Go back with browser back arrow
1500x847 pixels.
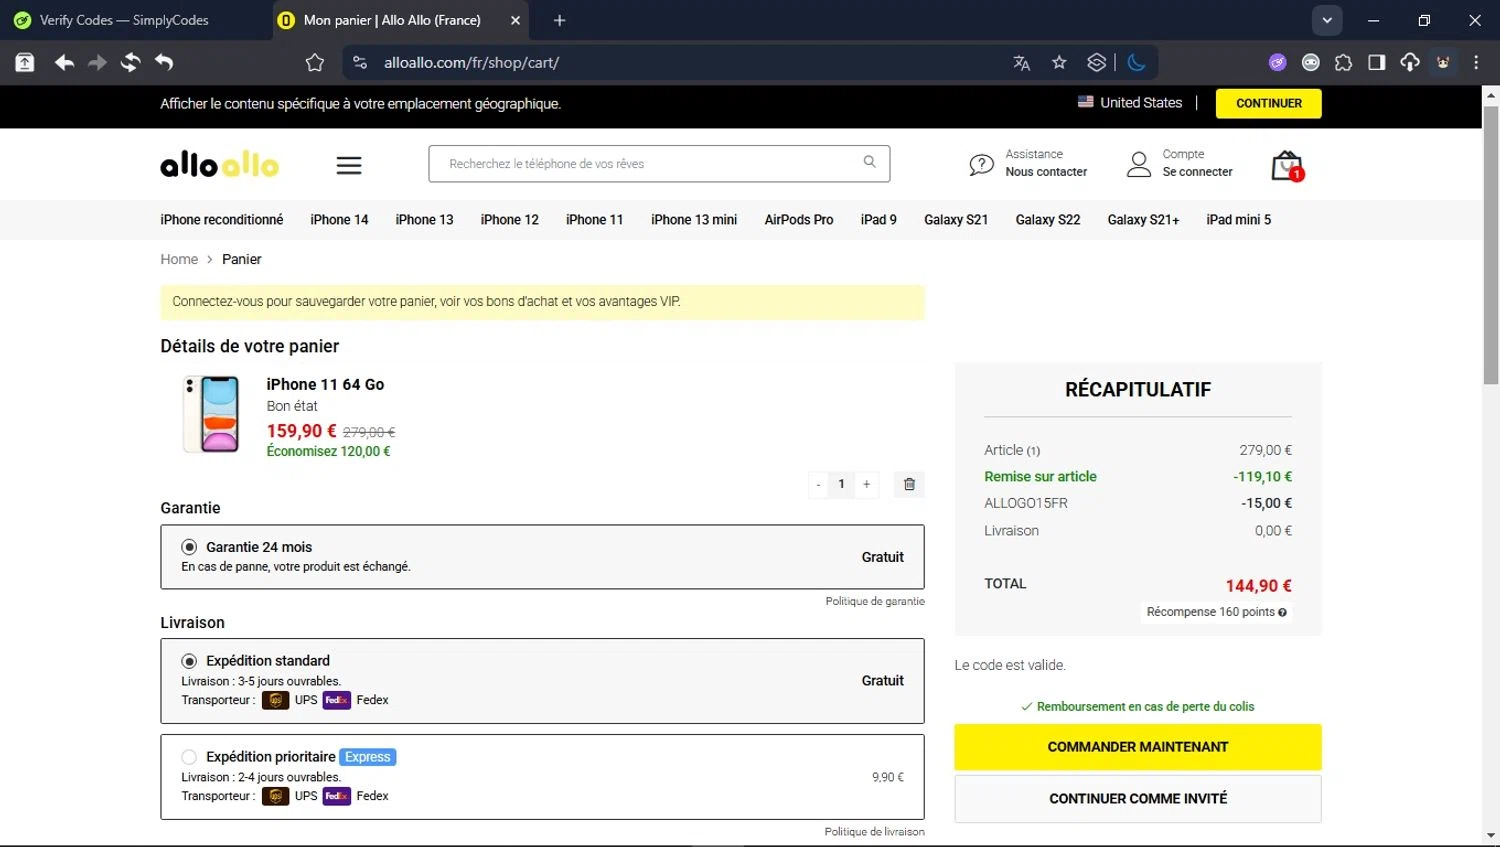point(64,63)
